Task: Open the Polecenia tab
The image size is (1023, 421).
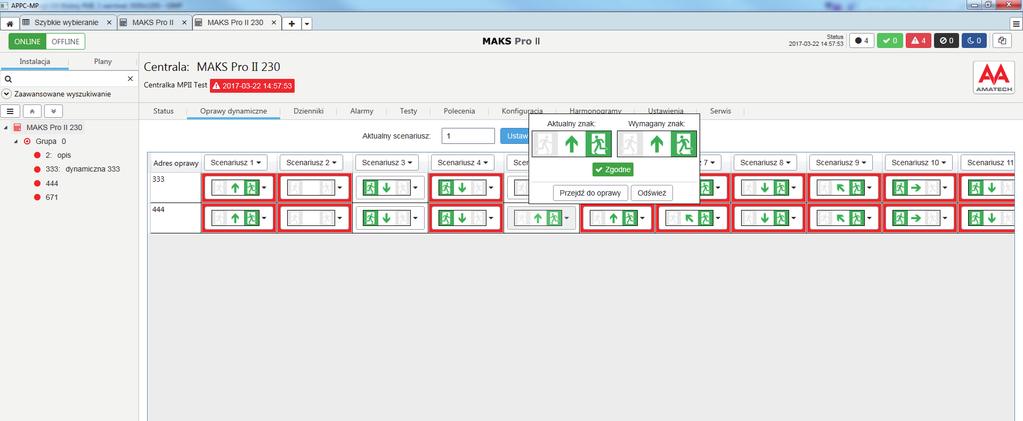Action: [459, 111]
